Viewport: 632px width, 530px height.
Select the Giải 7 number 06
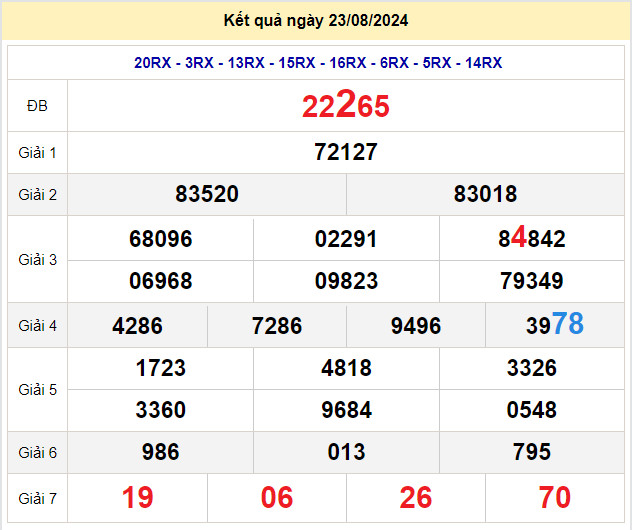tap(276, 497)
